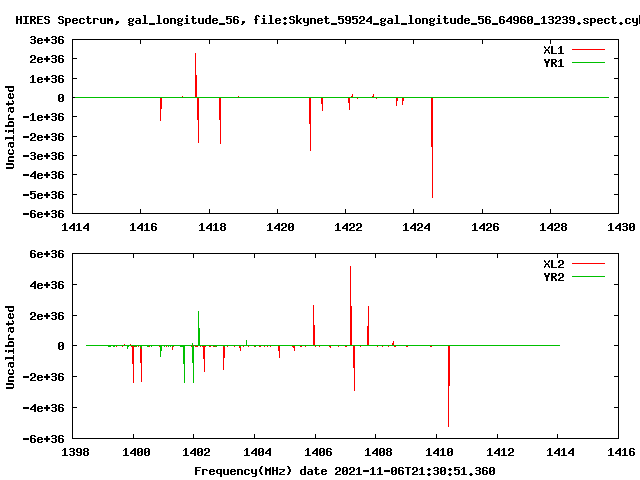
Task: Click the tallest positive red spike near 1417.6 MHz
Action: 196,75
